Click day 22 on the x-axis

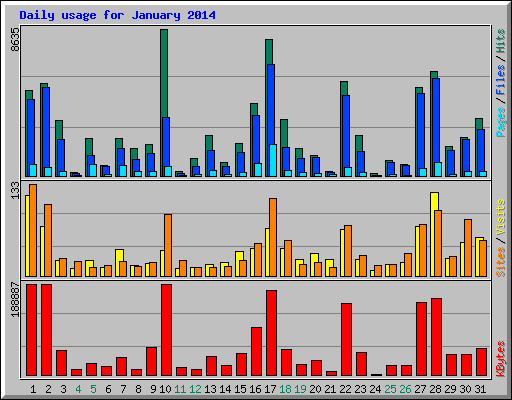click(x=345, y=389)
